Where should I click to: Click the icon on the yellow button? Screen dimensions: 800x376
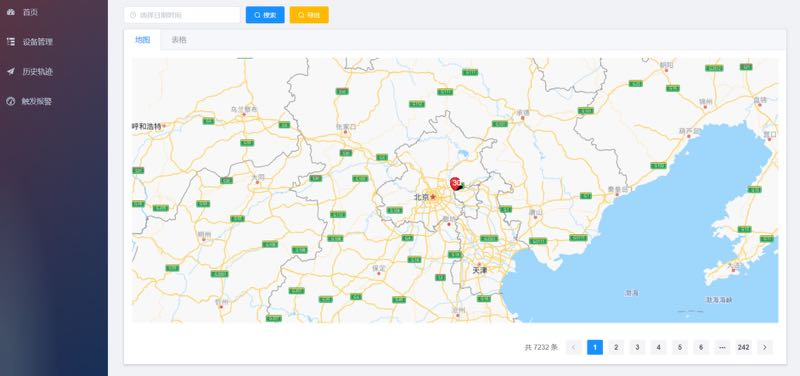[x=301, y=15]
